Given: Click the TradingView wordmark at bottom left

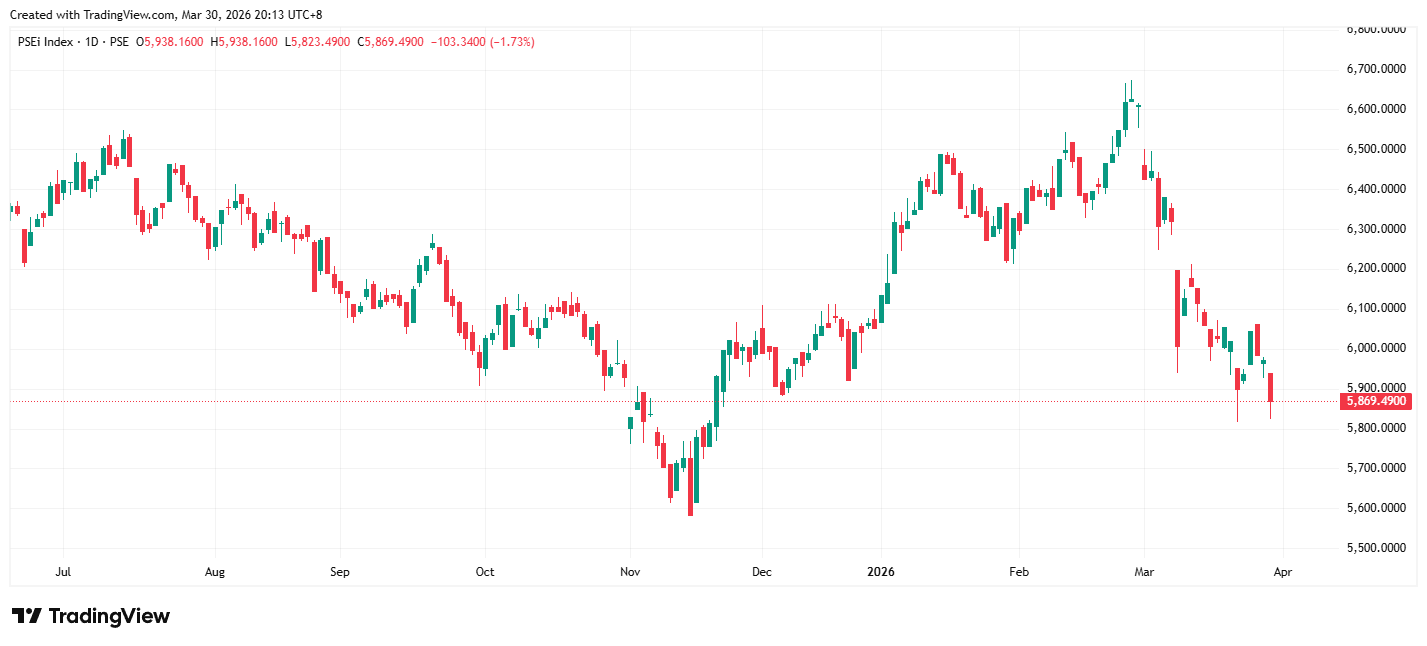Looking at the screenshot, I should pyautogui.click(x=109, y=616).
